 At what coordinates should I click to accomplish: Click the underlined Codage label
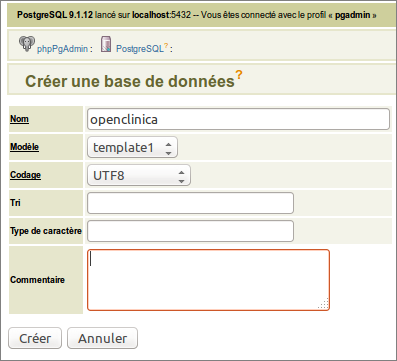click(x=25, y=175)
